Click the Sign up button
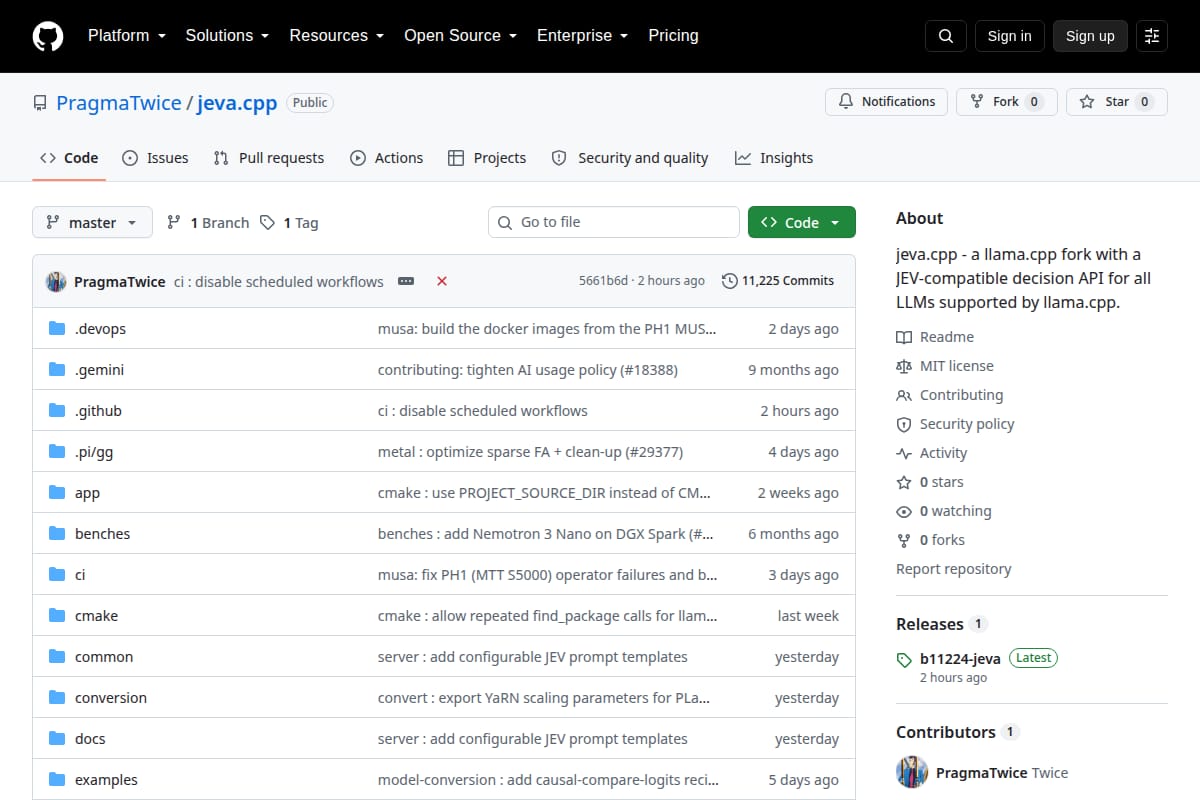 point(1090,36)
